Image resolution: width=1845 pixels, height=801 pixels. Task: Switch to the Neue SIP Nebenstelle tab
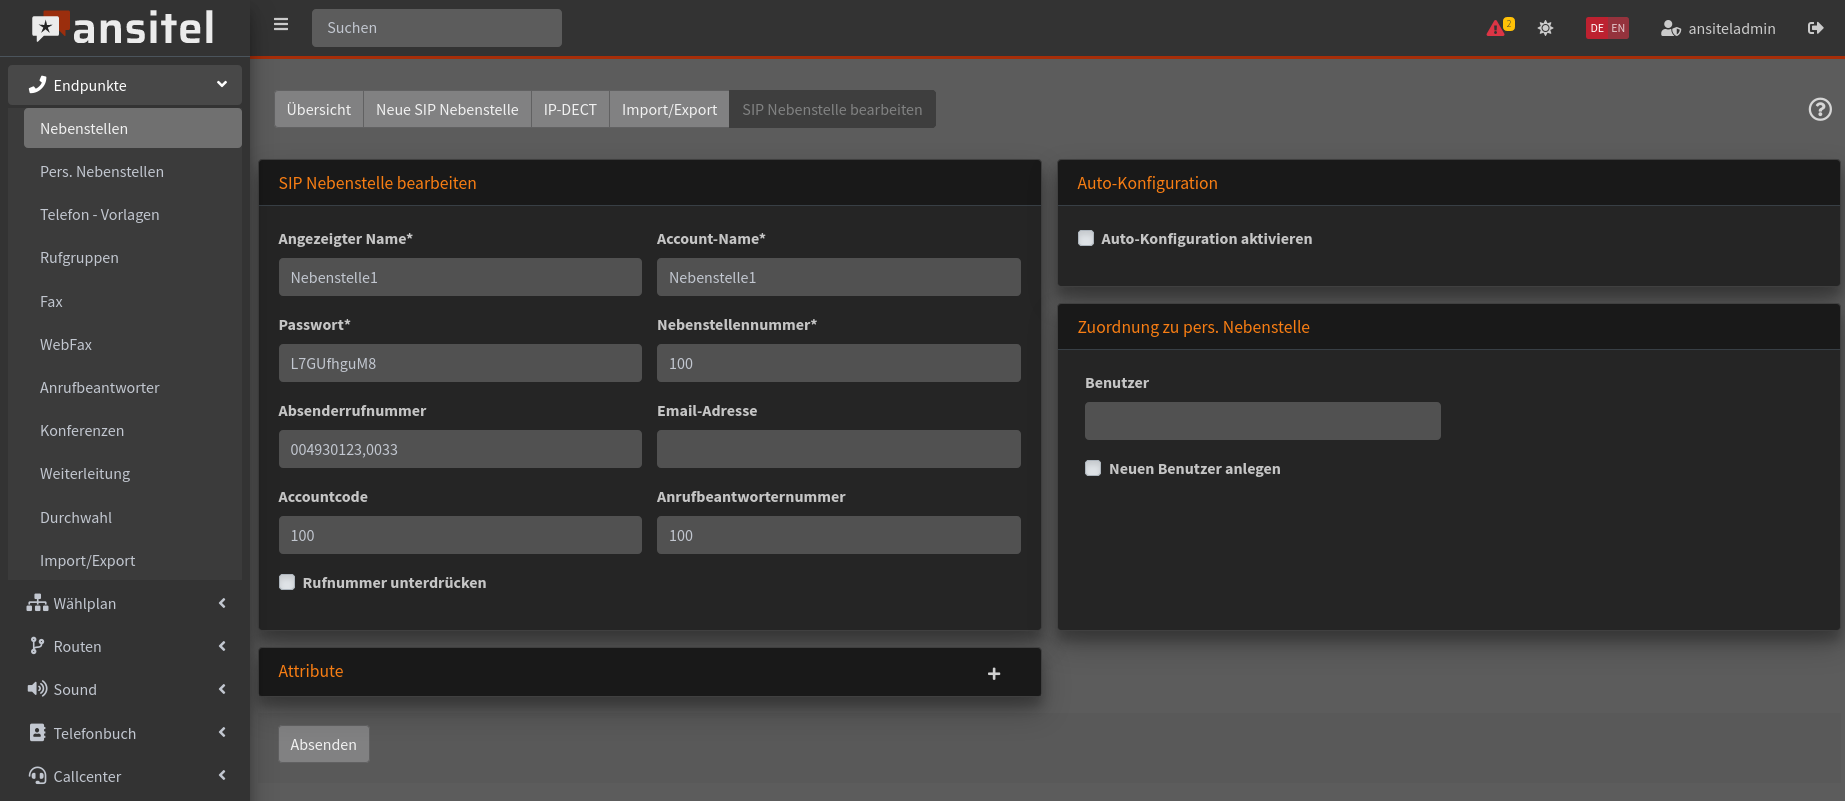pos(447,110)
